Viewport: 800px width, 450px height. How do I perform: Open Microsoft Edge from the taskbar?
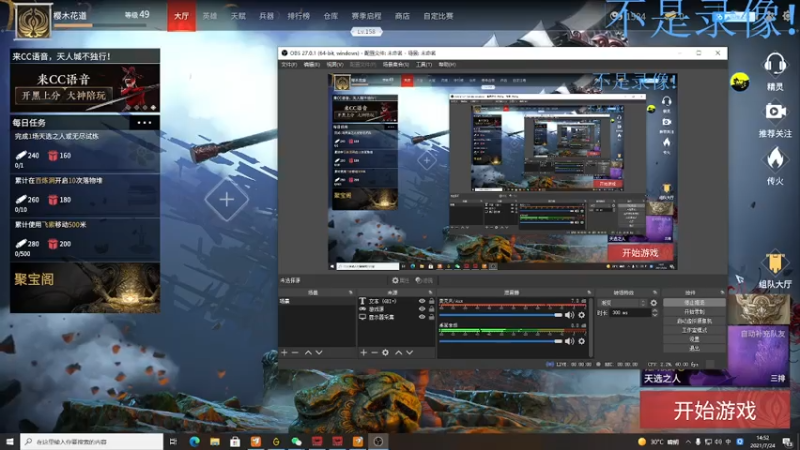pos(194,441)
